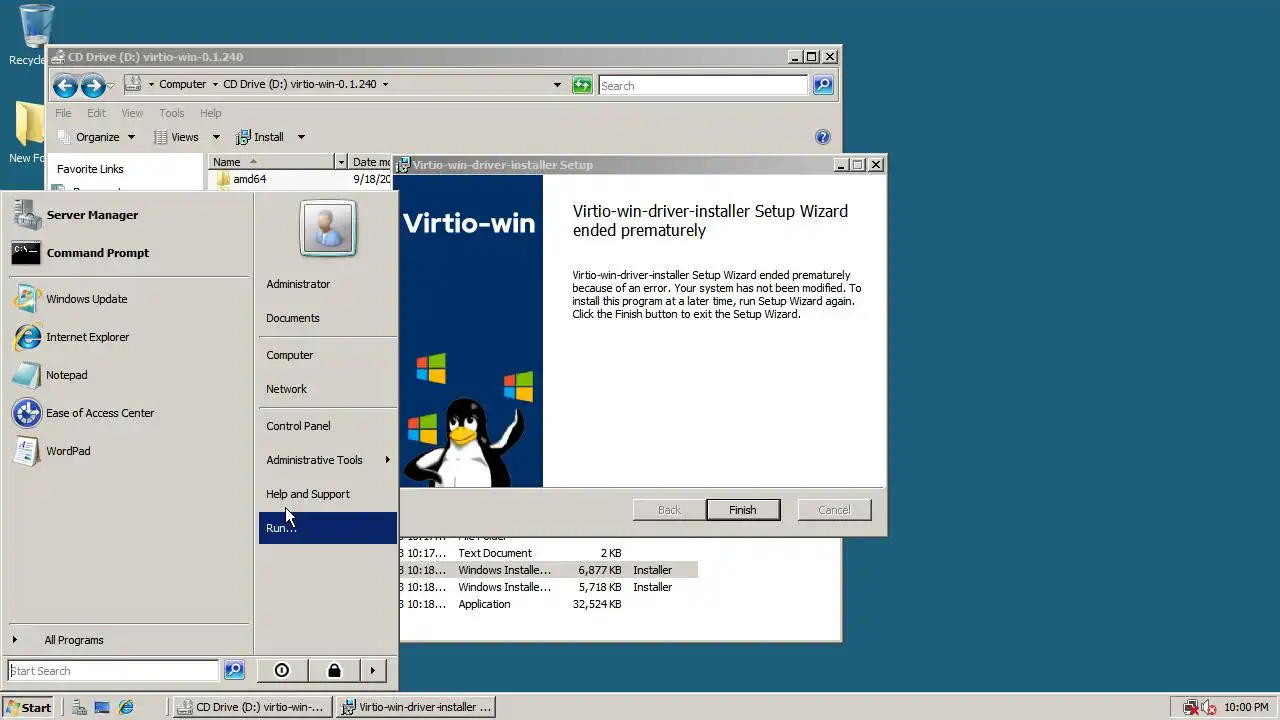Switch to CD Drive taskbar button
Viewport: 1280px width, 720px height.
click(x=251, y=707)
